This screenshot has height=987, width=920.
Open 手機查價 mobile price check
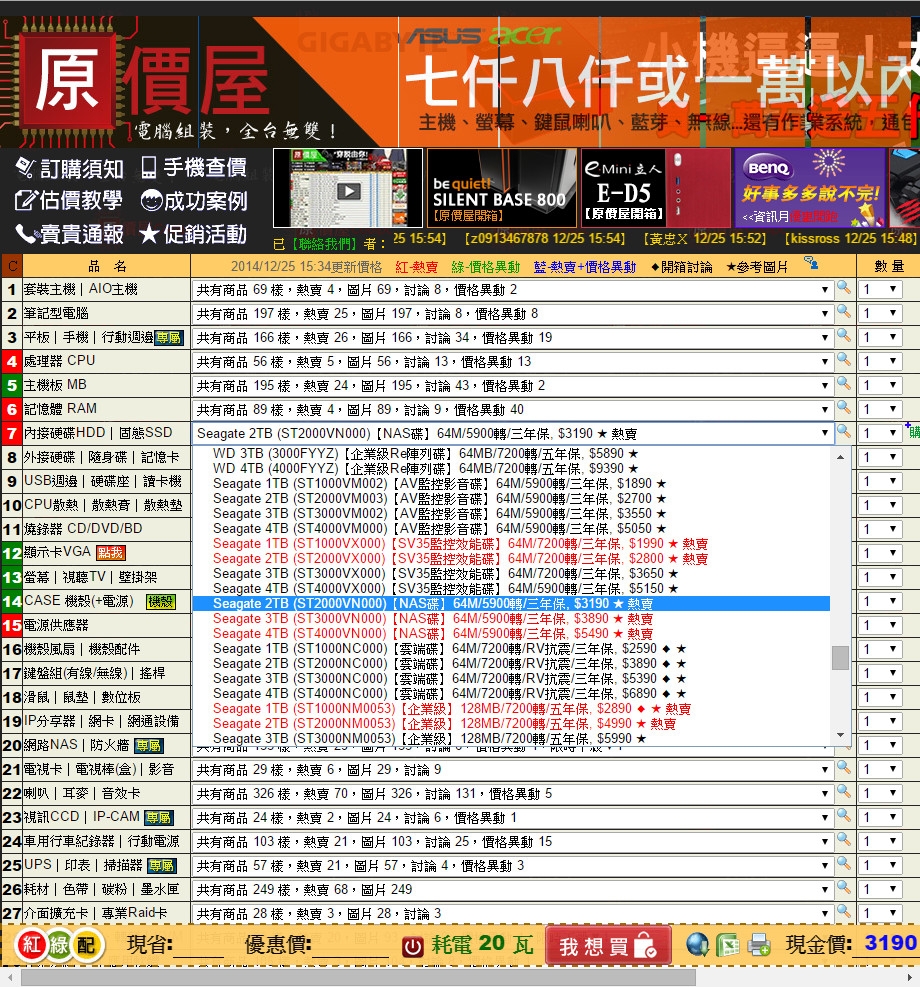(x=194, y=167)
